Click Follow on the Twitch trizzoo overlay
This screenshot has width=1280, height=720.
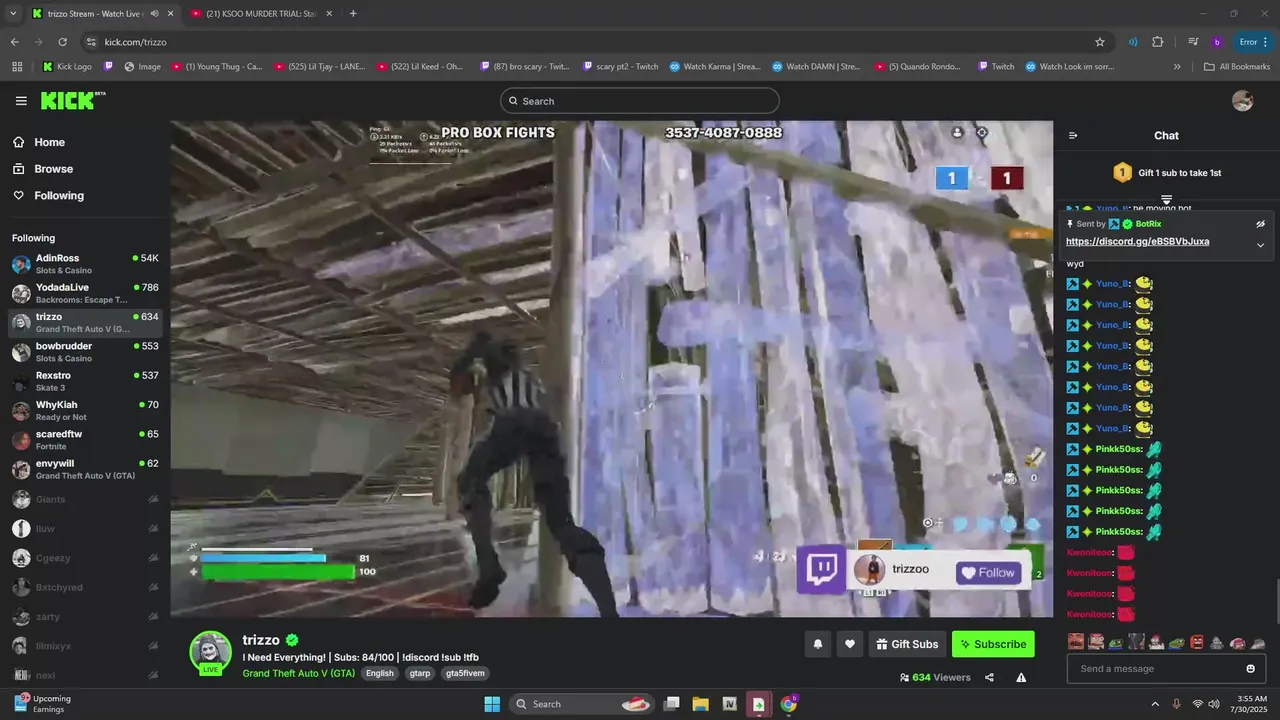[987, 572]
